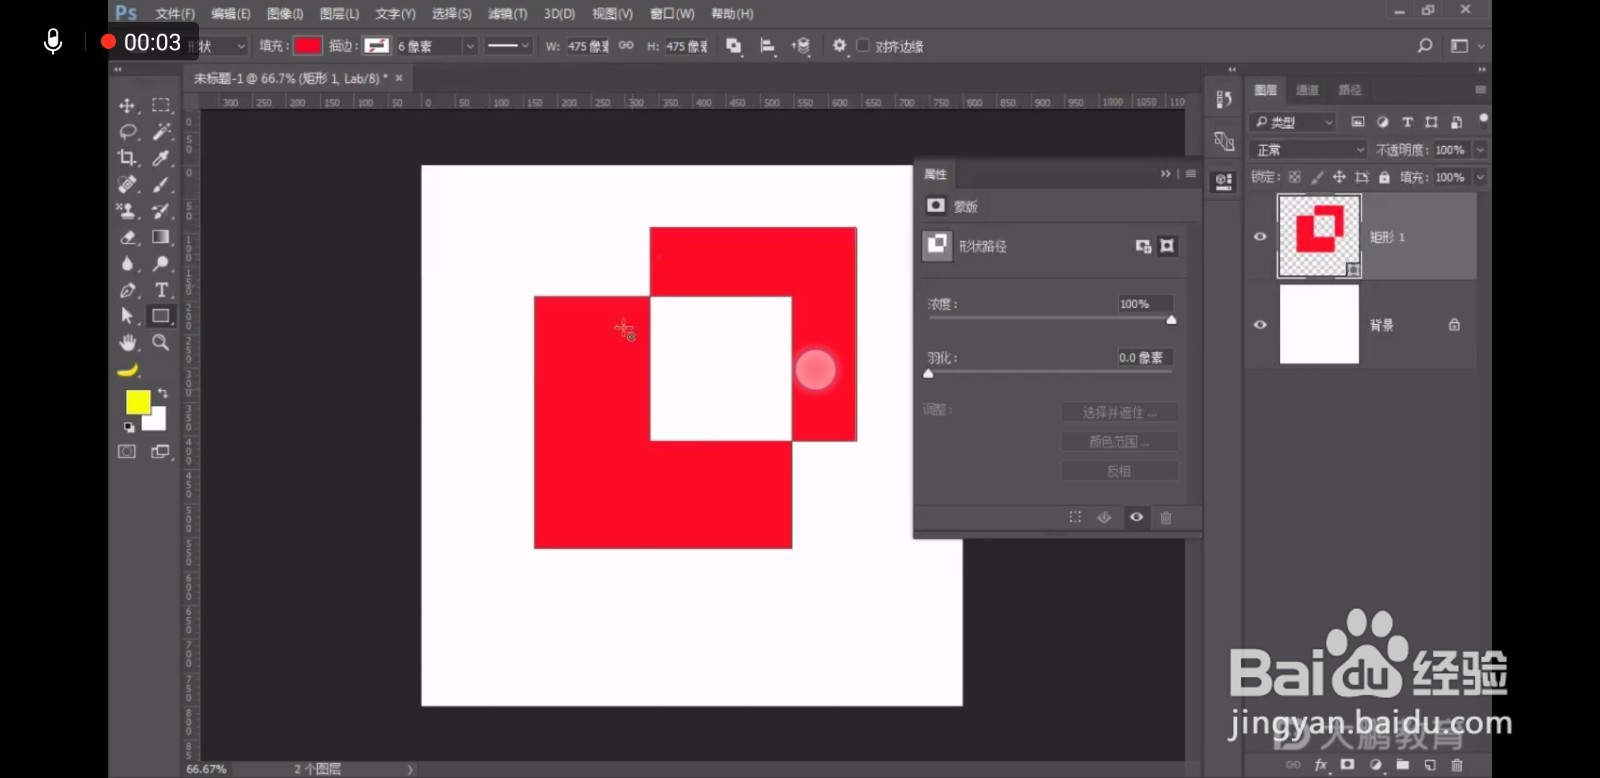Toggle layer filtering switch

[x=1483, y=119]
